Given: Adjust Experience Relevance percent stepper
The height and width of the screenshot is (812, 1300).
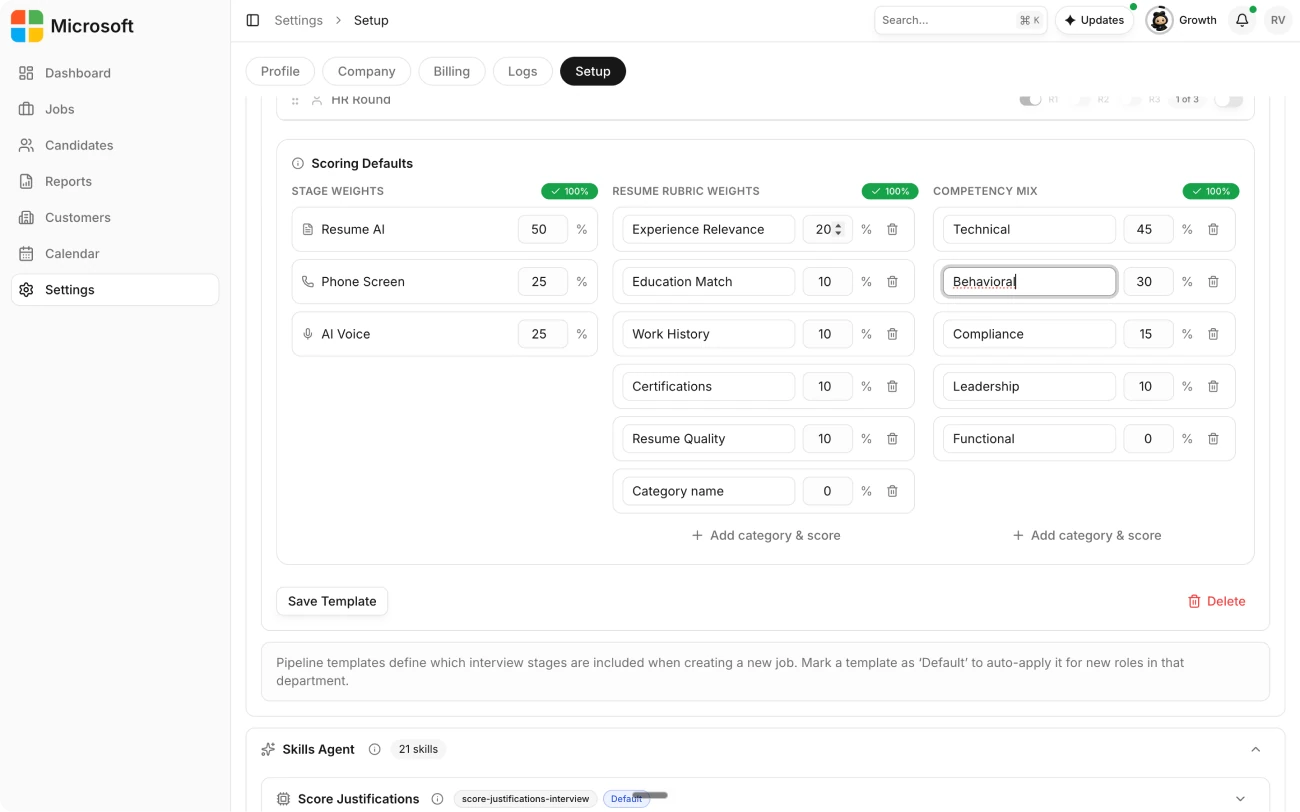Looking at the screenshot, I should tap(838, 229).
